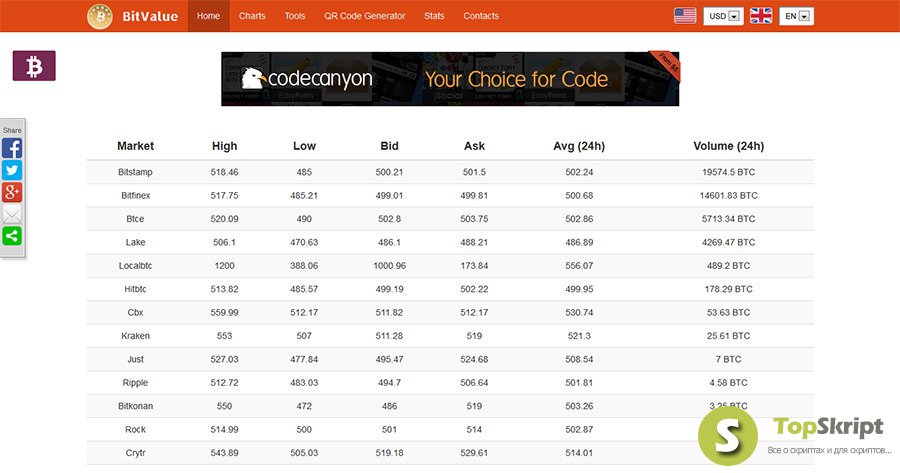Click Bitstamp high value 518.46
The width and height of the screenshot is (900, 473).
click(x=224, y=172)
